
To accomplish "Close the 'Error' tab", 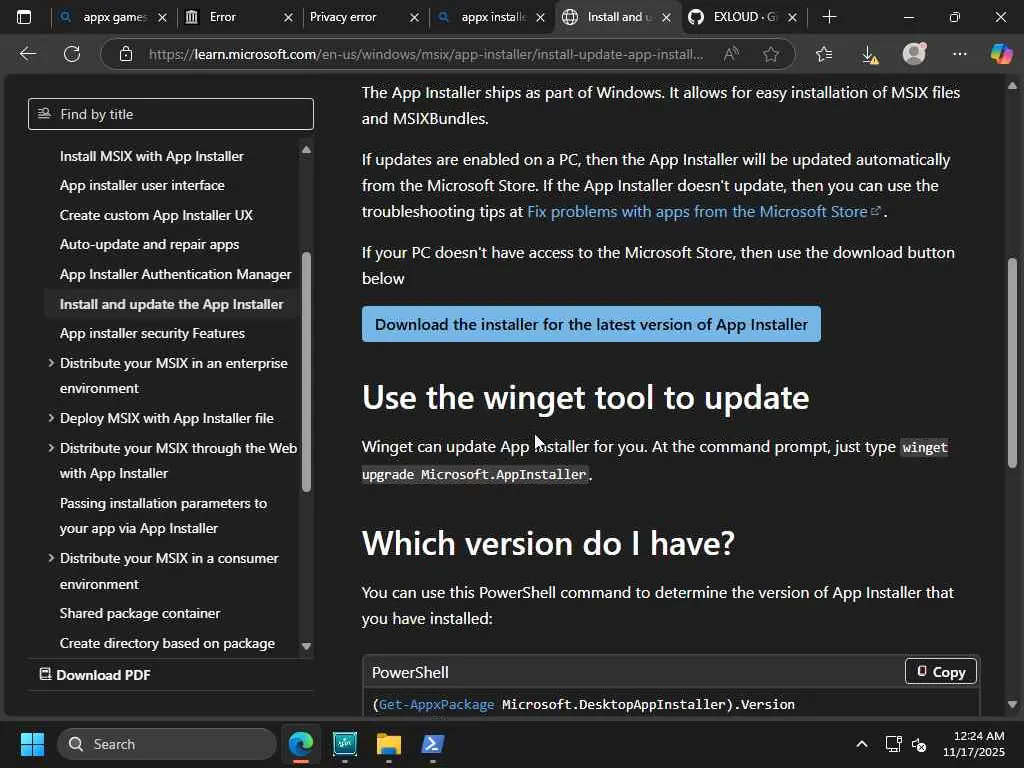I will (288, 18).
